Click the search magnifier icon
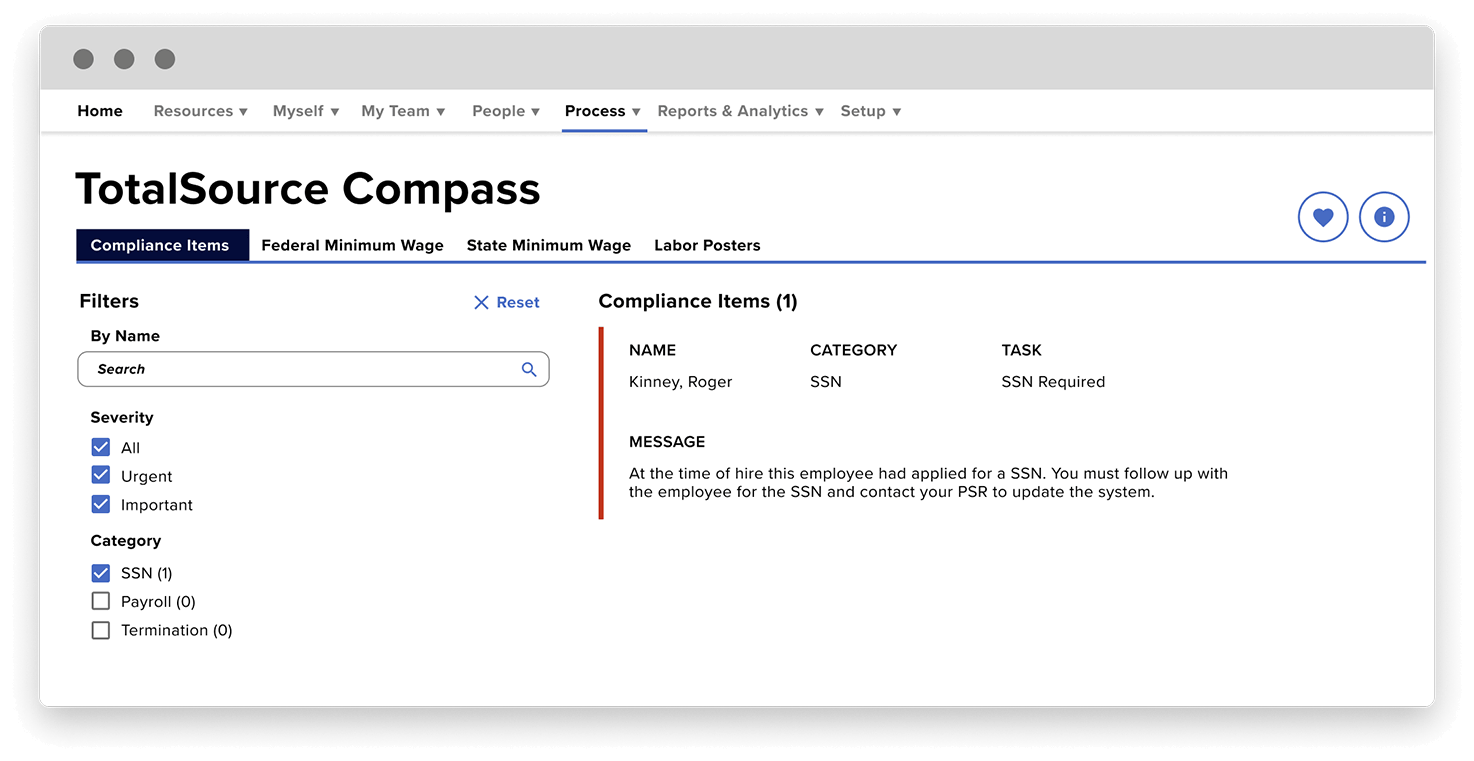The width and height of the screenshot is (1474, 761). [x=529, y=369]
